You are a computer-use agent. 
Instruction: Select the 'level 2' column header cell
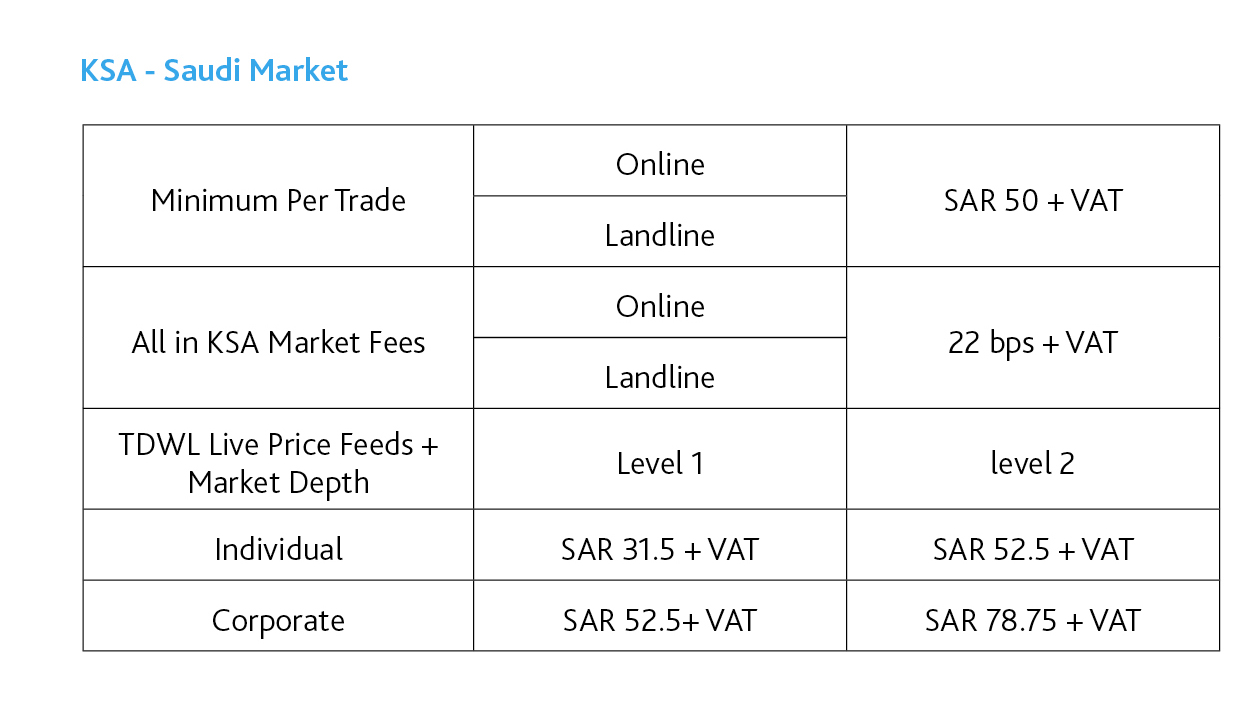[1033, 464]
